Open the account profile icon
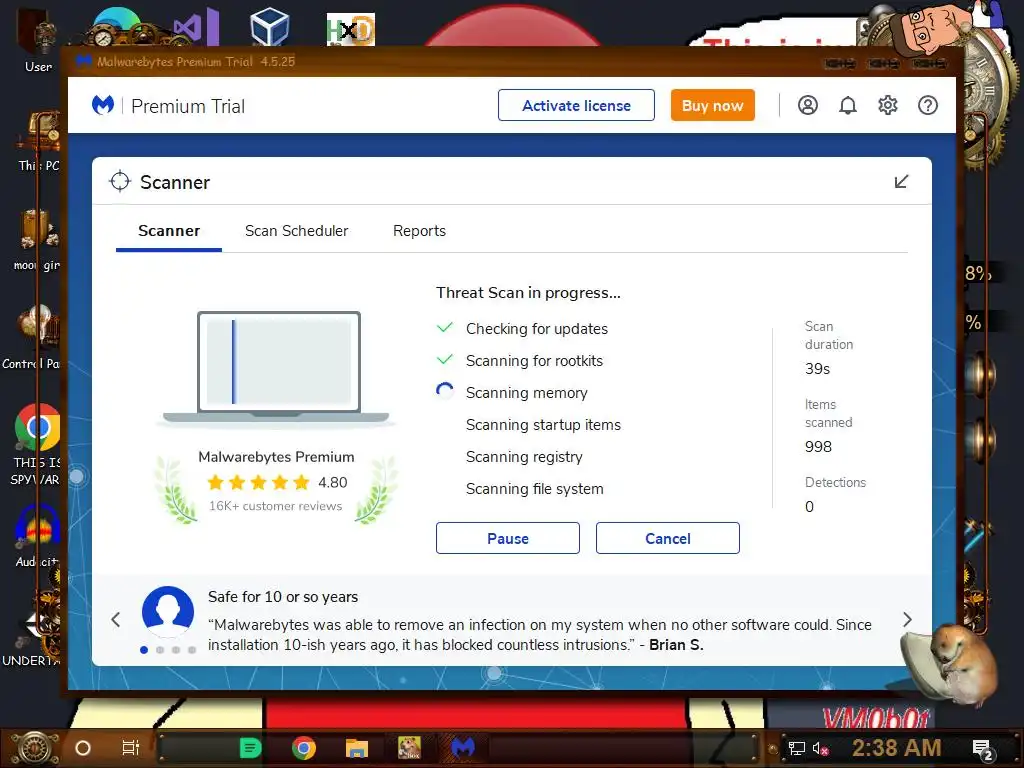The image size is (1024, 768). pos(808,105)
